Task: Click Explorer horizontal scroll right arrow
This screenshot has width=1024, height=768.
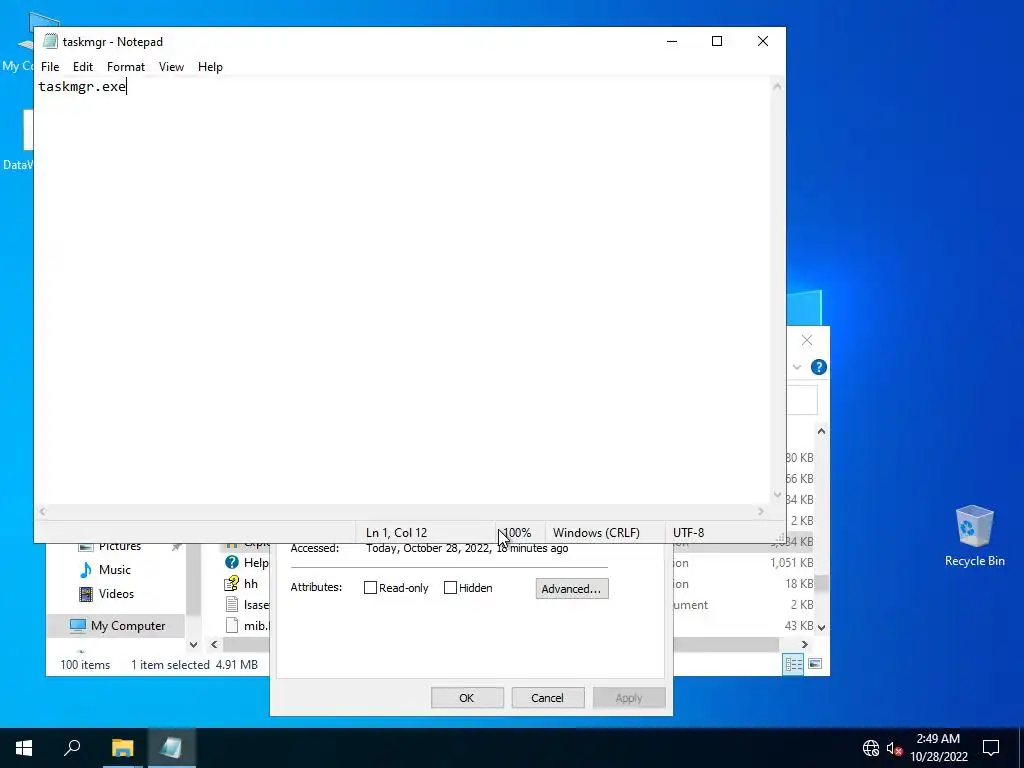Action: 805,645
